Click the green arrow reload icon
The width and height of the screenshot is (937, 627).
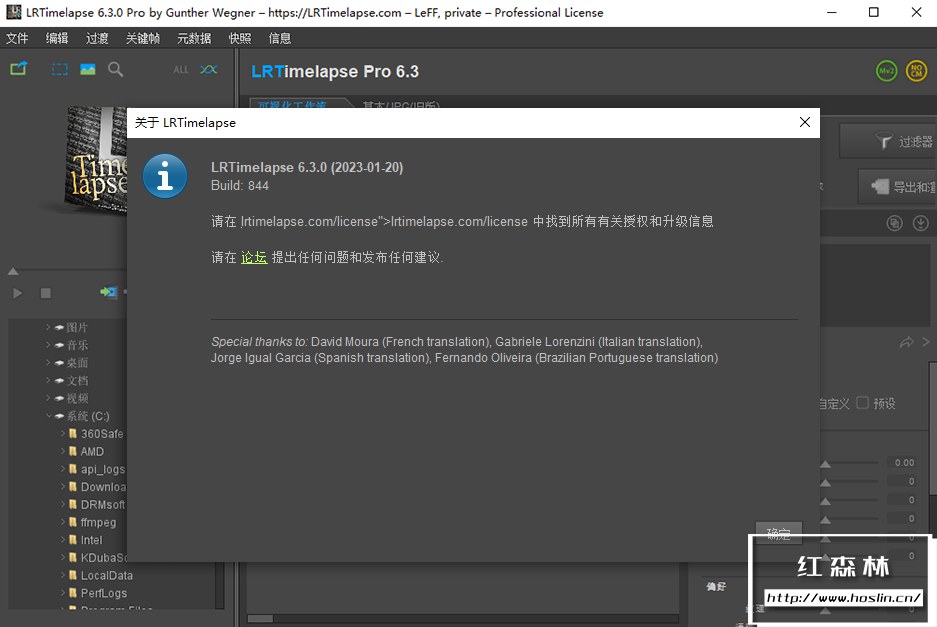point(108,292)
